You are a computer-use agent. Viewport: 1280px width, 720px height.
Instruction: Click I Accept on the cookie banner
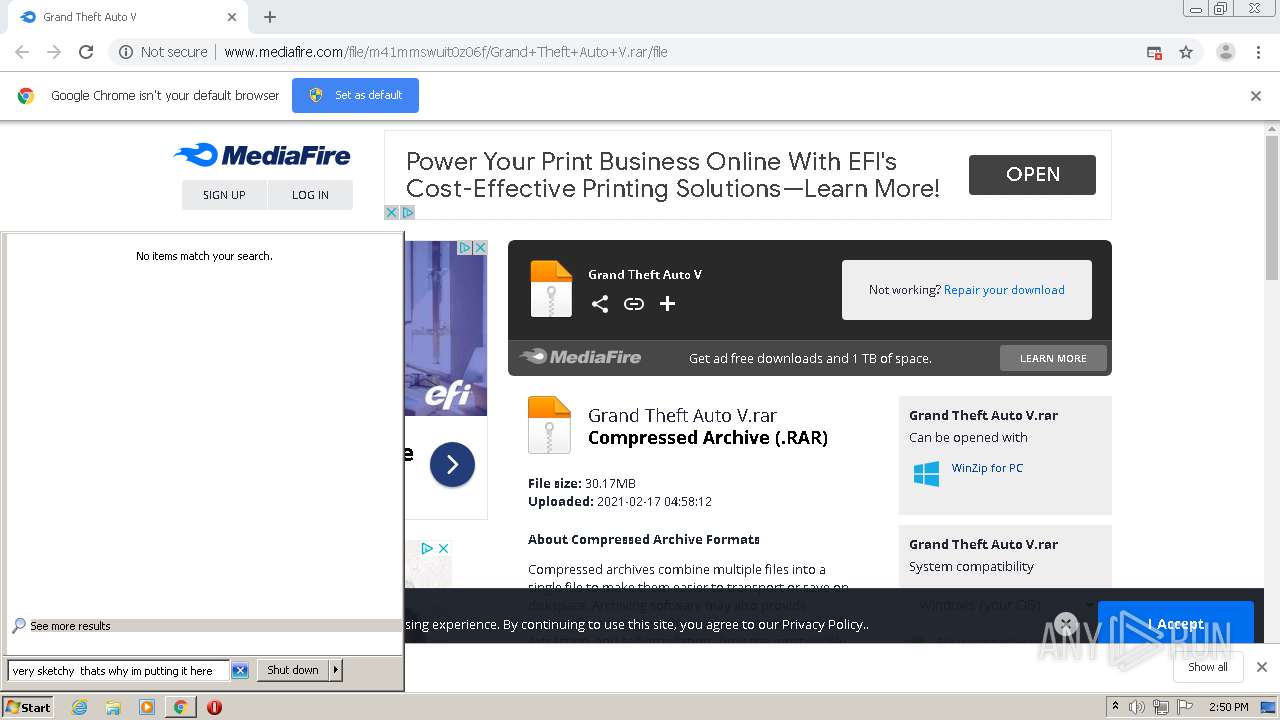(1176, 624)
